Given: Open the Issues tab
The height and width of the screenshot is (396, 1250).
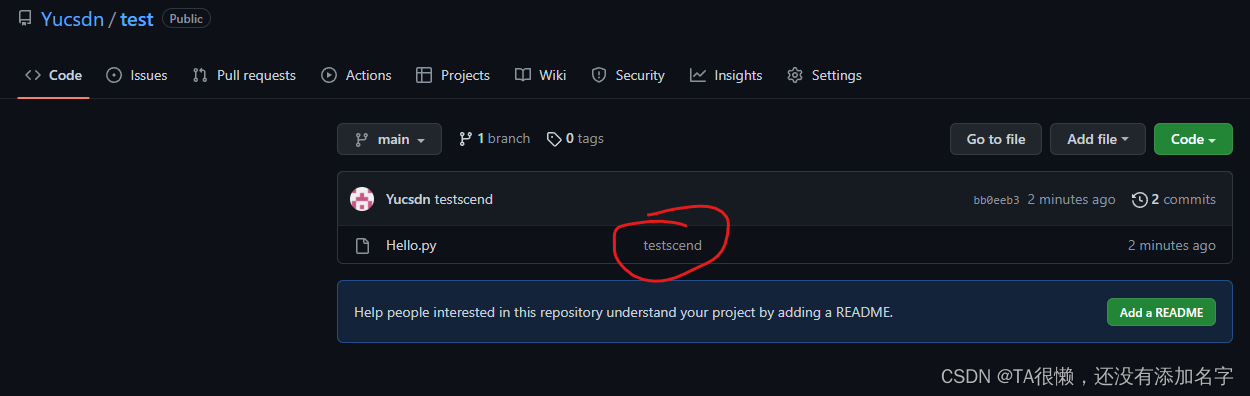Looking at the screenshot, I should (137, 75).
